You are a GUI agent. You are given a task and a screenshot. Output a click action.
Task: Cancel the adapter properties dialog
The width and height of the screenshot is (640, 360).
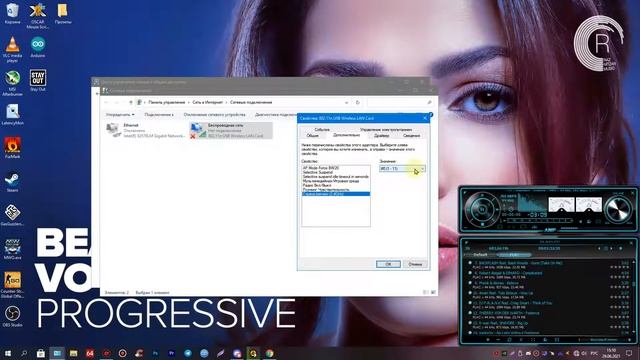(x=415, y=264)
